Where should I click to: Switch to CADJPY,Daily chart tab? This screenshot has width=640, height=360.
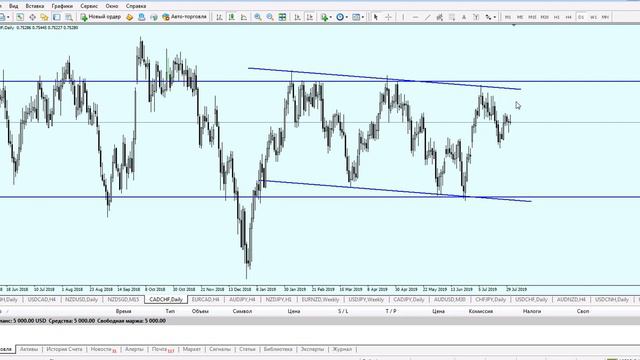coord(409,300)
